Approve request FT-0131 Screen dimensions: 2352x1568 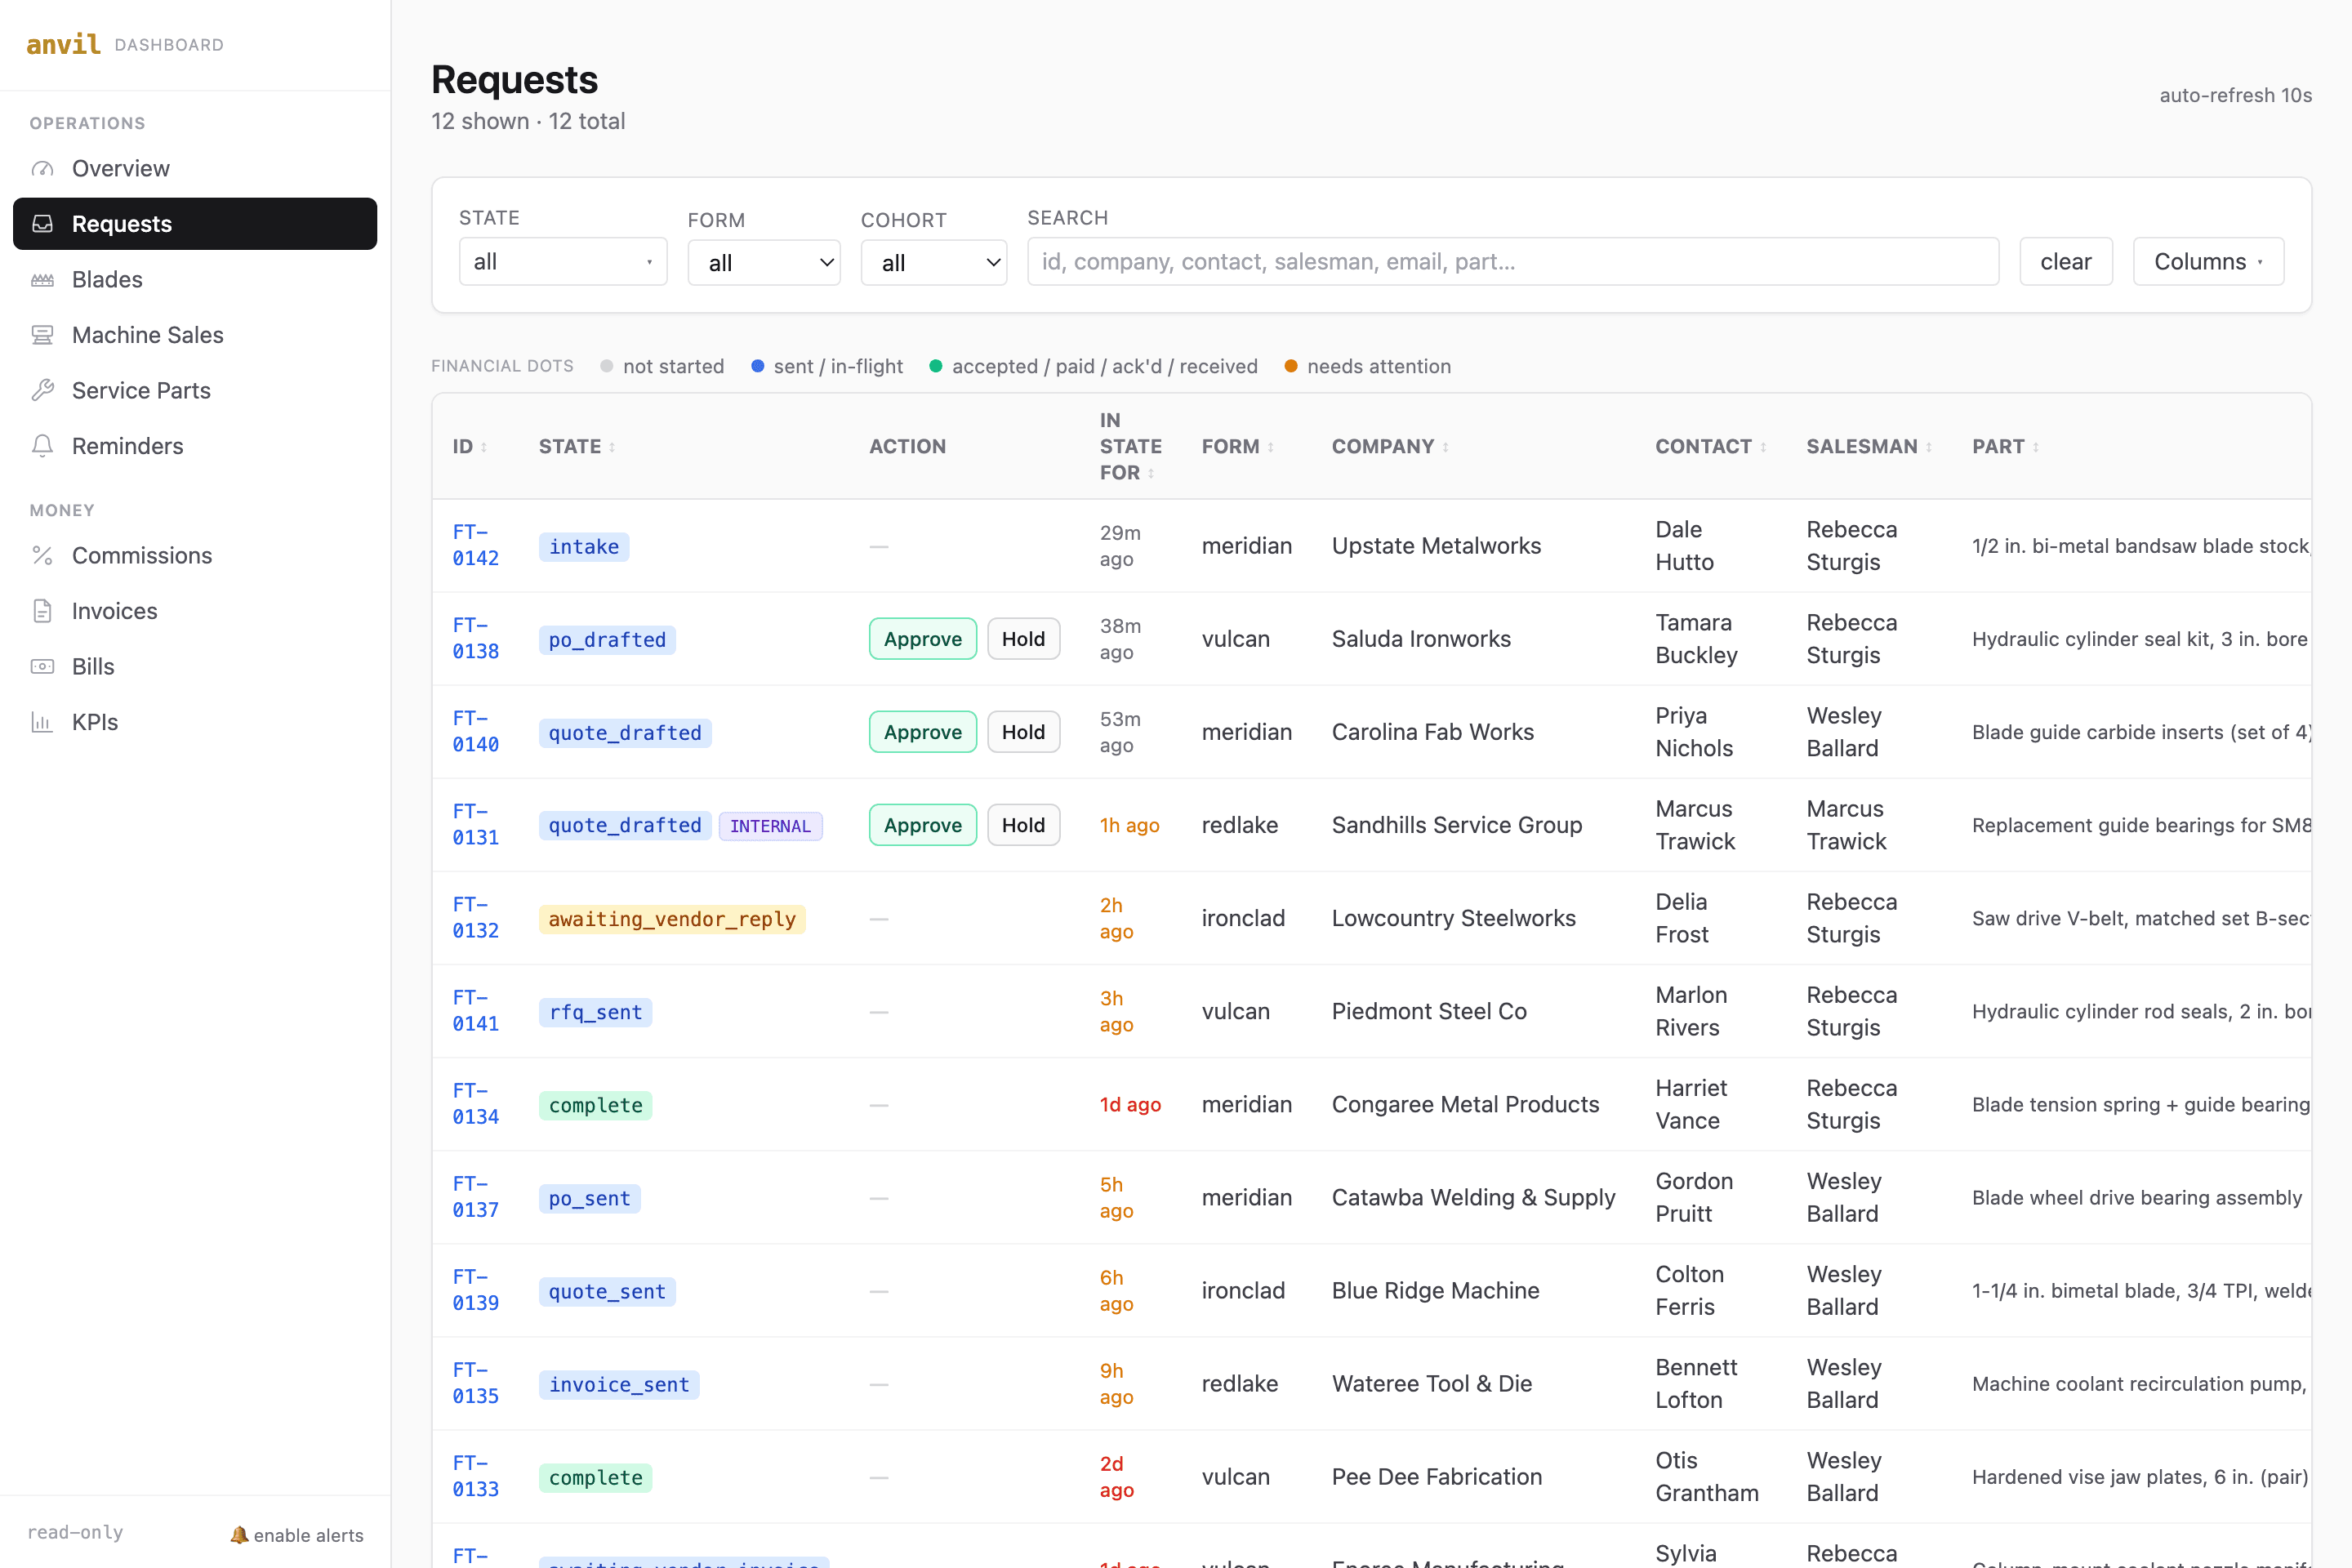923,825
